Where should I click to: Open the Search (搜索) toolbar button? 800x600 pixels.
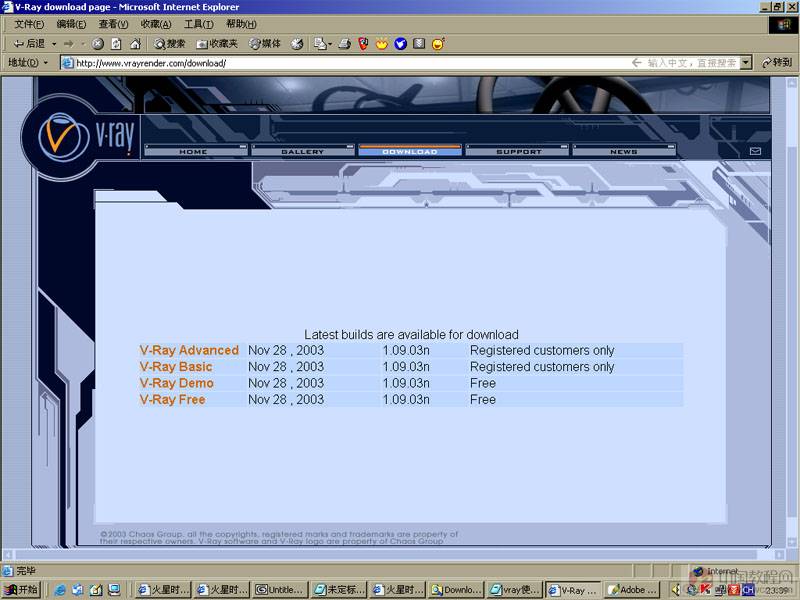pyautogui.click(x=169, y=44)
